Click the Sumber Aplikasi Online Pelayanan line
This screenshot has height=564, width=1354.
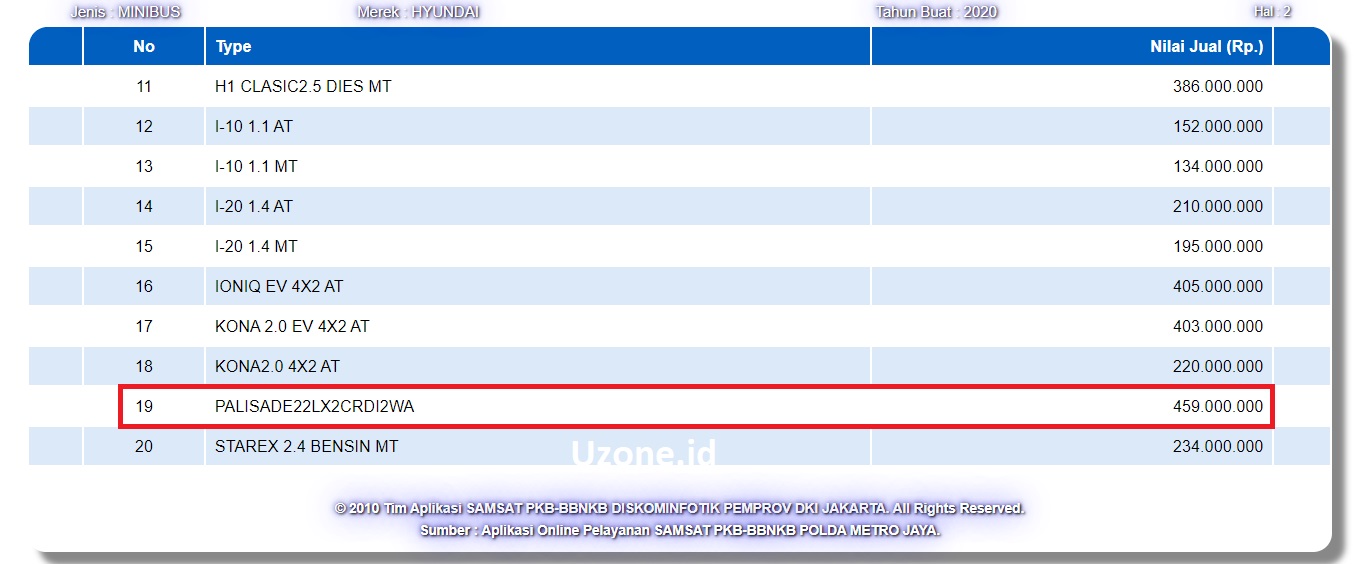[x=680, y=531]
